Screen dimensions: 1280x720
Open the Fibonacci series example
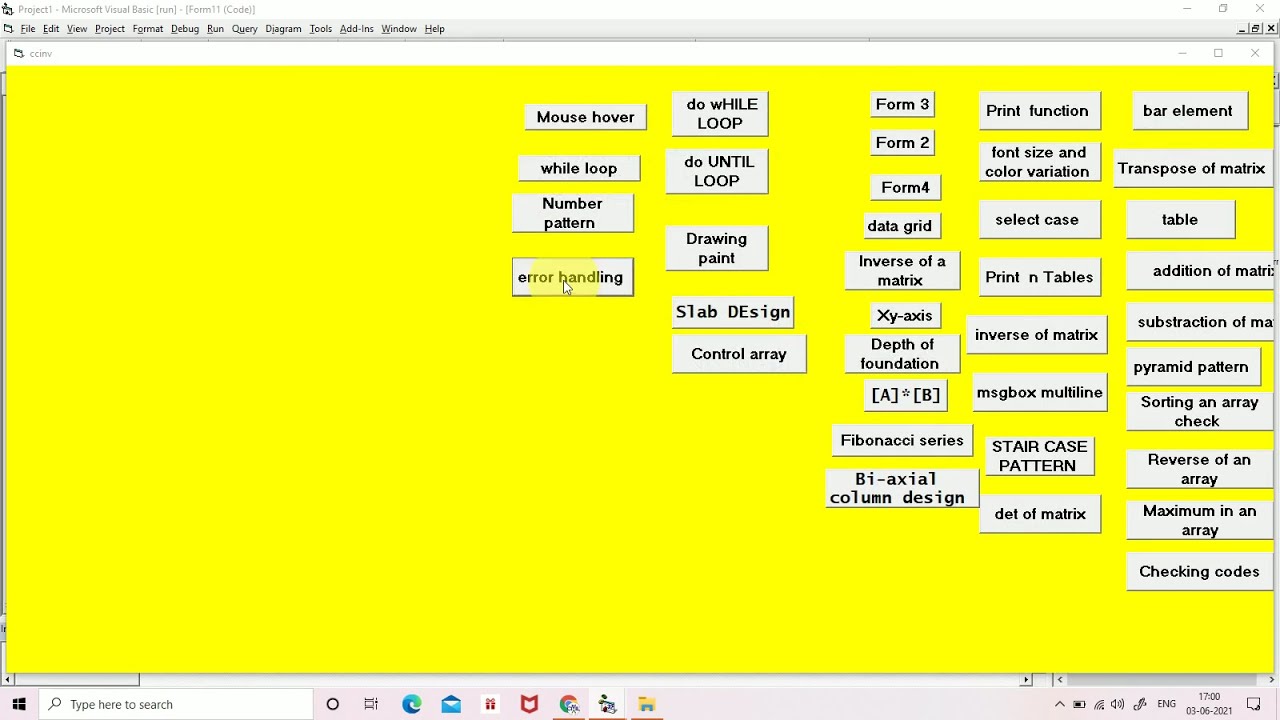[902, 440]
